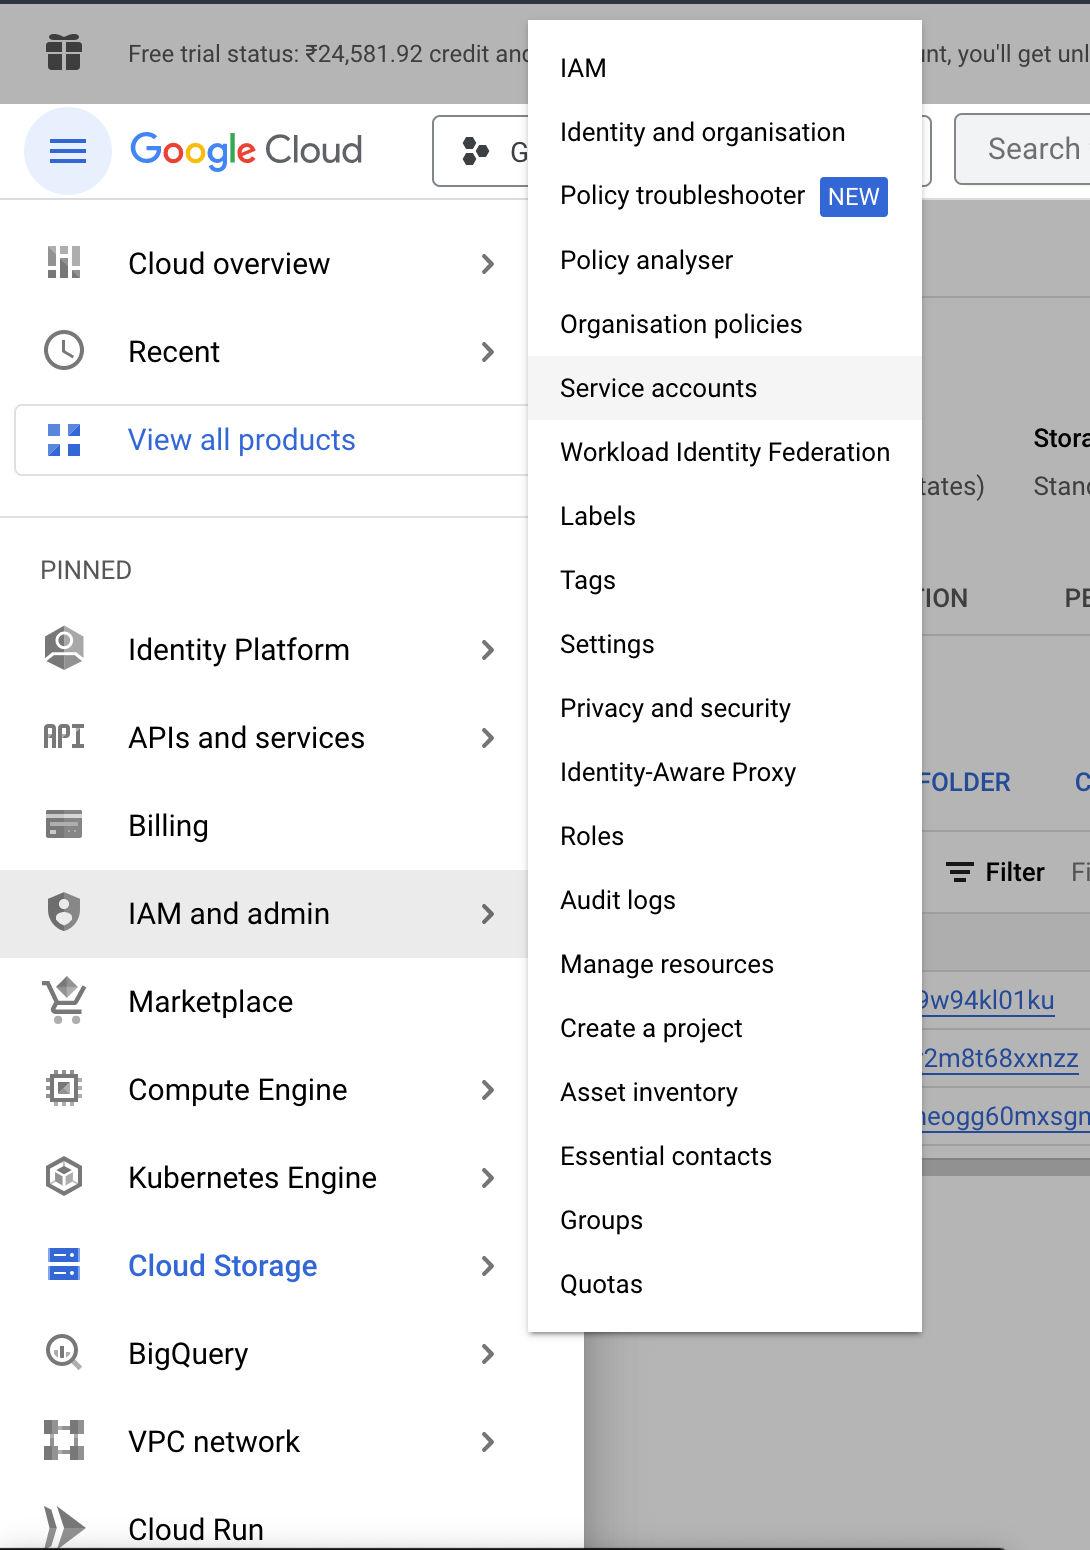Expand the Kubernetes Engine submenu arrow
This screenshot has height=1550, width=1090.
(x=488, y=1178)
